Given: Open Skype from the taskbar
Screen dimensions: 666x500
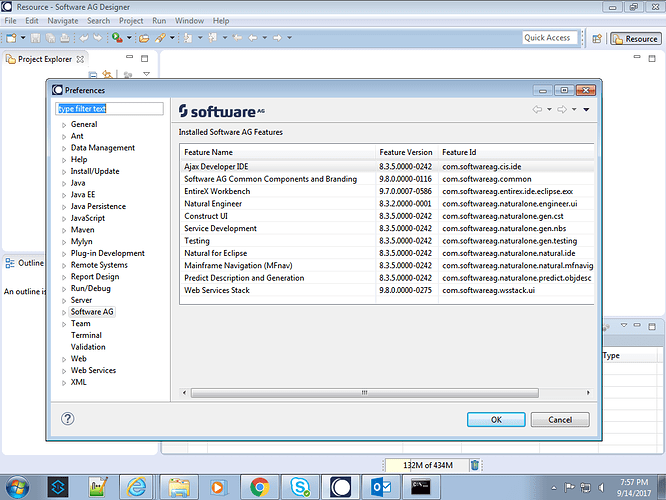Looking at the screenshot, I should (x=300, y=487).
